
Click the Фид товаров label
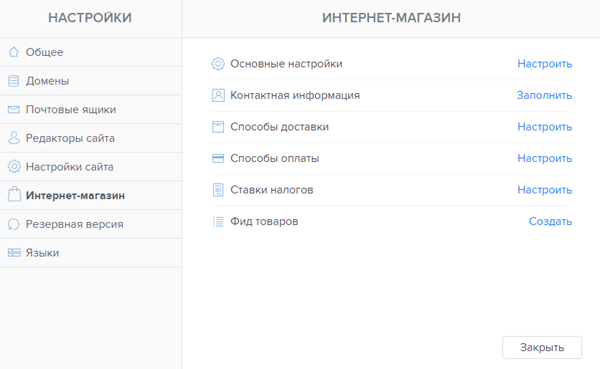(x=264, y=221)
